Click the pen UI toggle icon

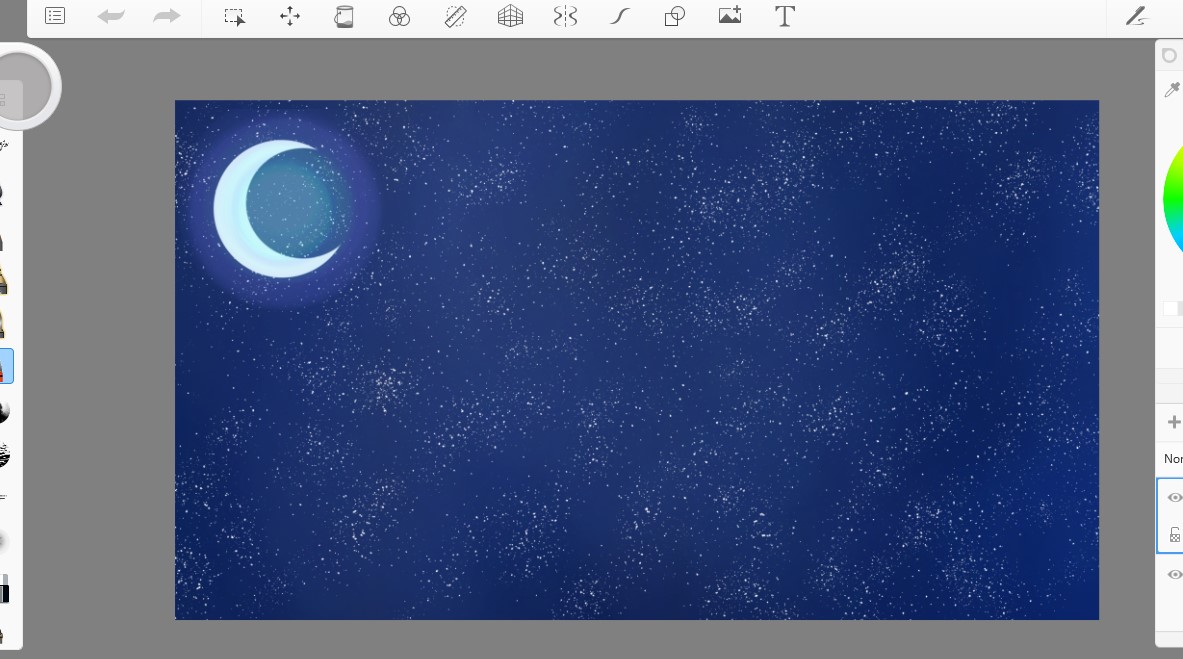(x=1137, y=16)
